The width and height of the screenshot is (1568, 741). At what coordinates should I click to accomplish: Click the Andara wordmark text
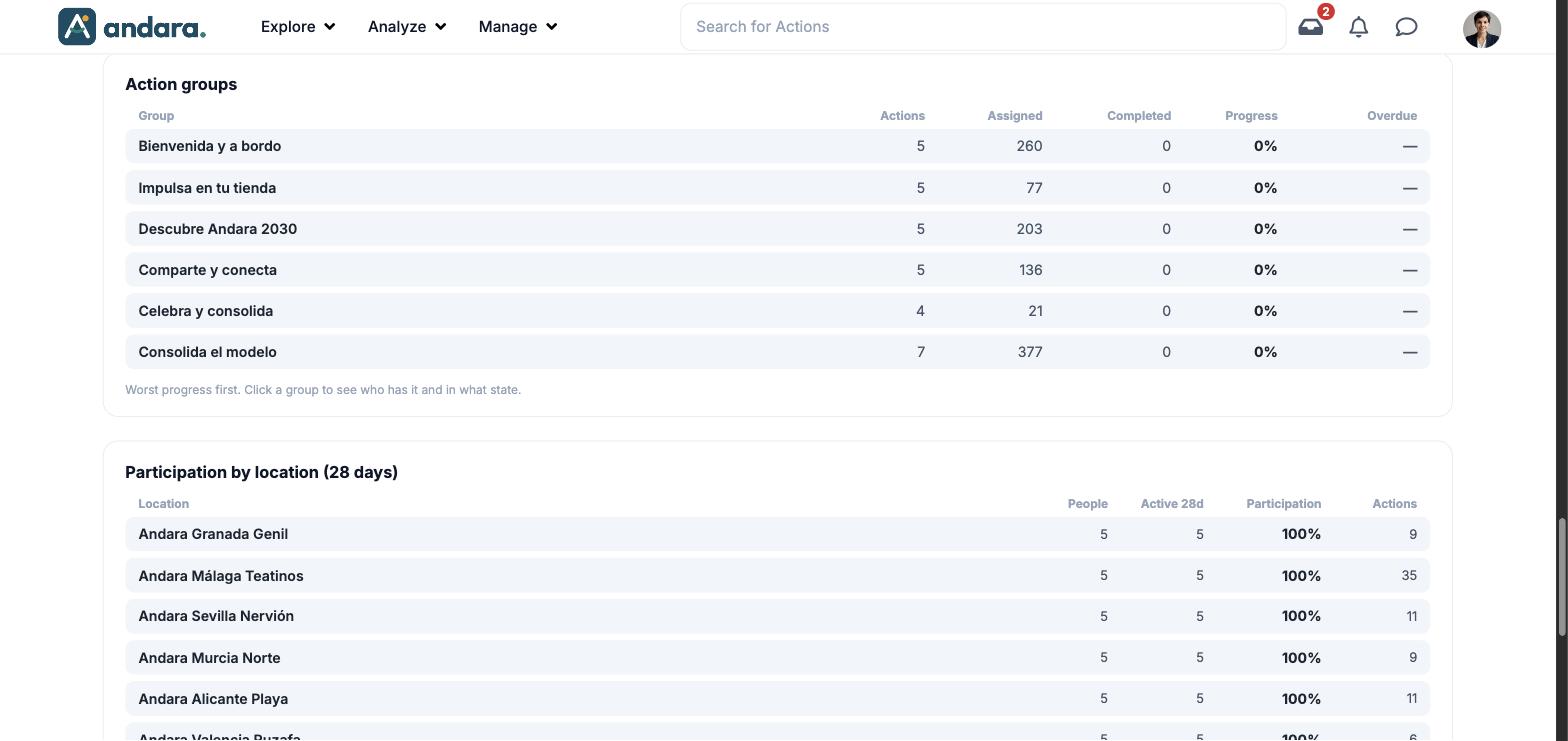[154, 28]
